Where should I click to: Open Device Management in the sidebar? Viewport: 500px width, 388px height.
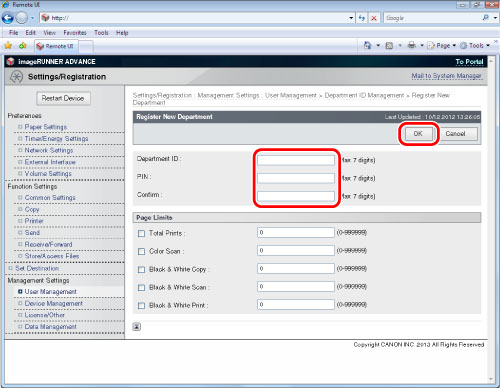(x=54, y=303)
